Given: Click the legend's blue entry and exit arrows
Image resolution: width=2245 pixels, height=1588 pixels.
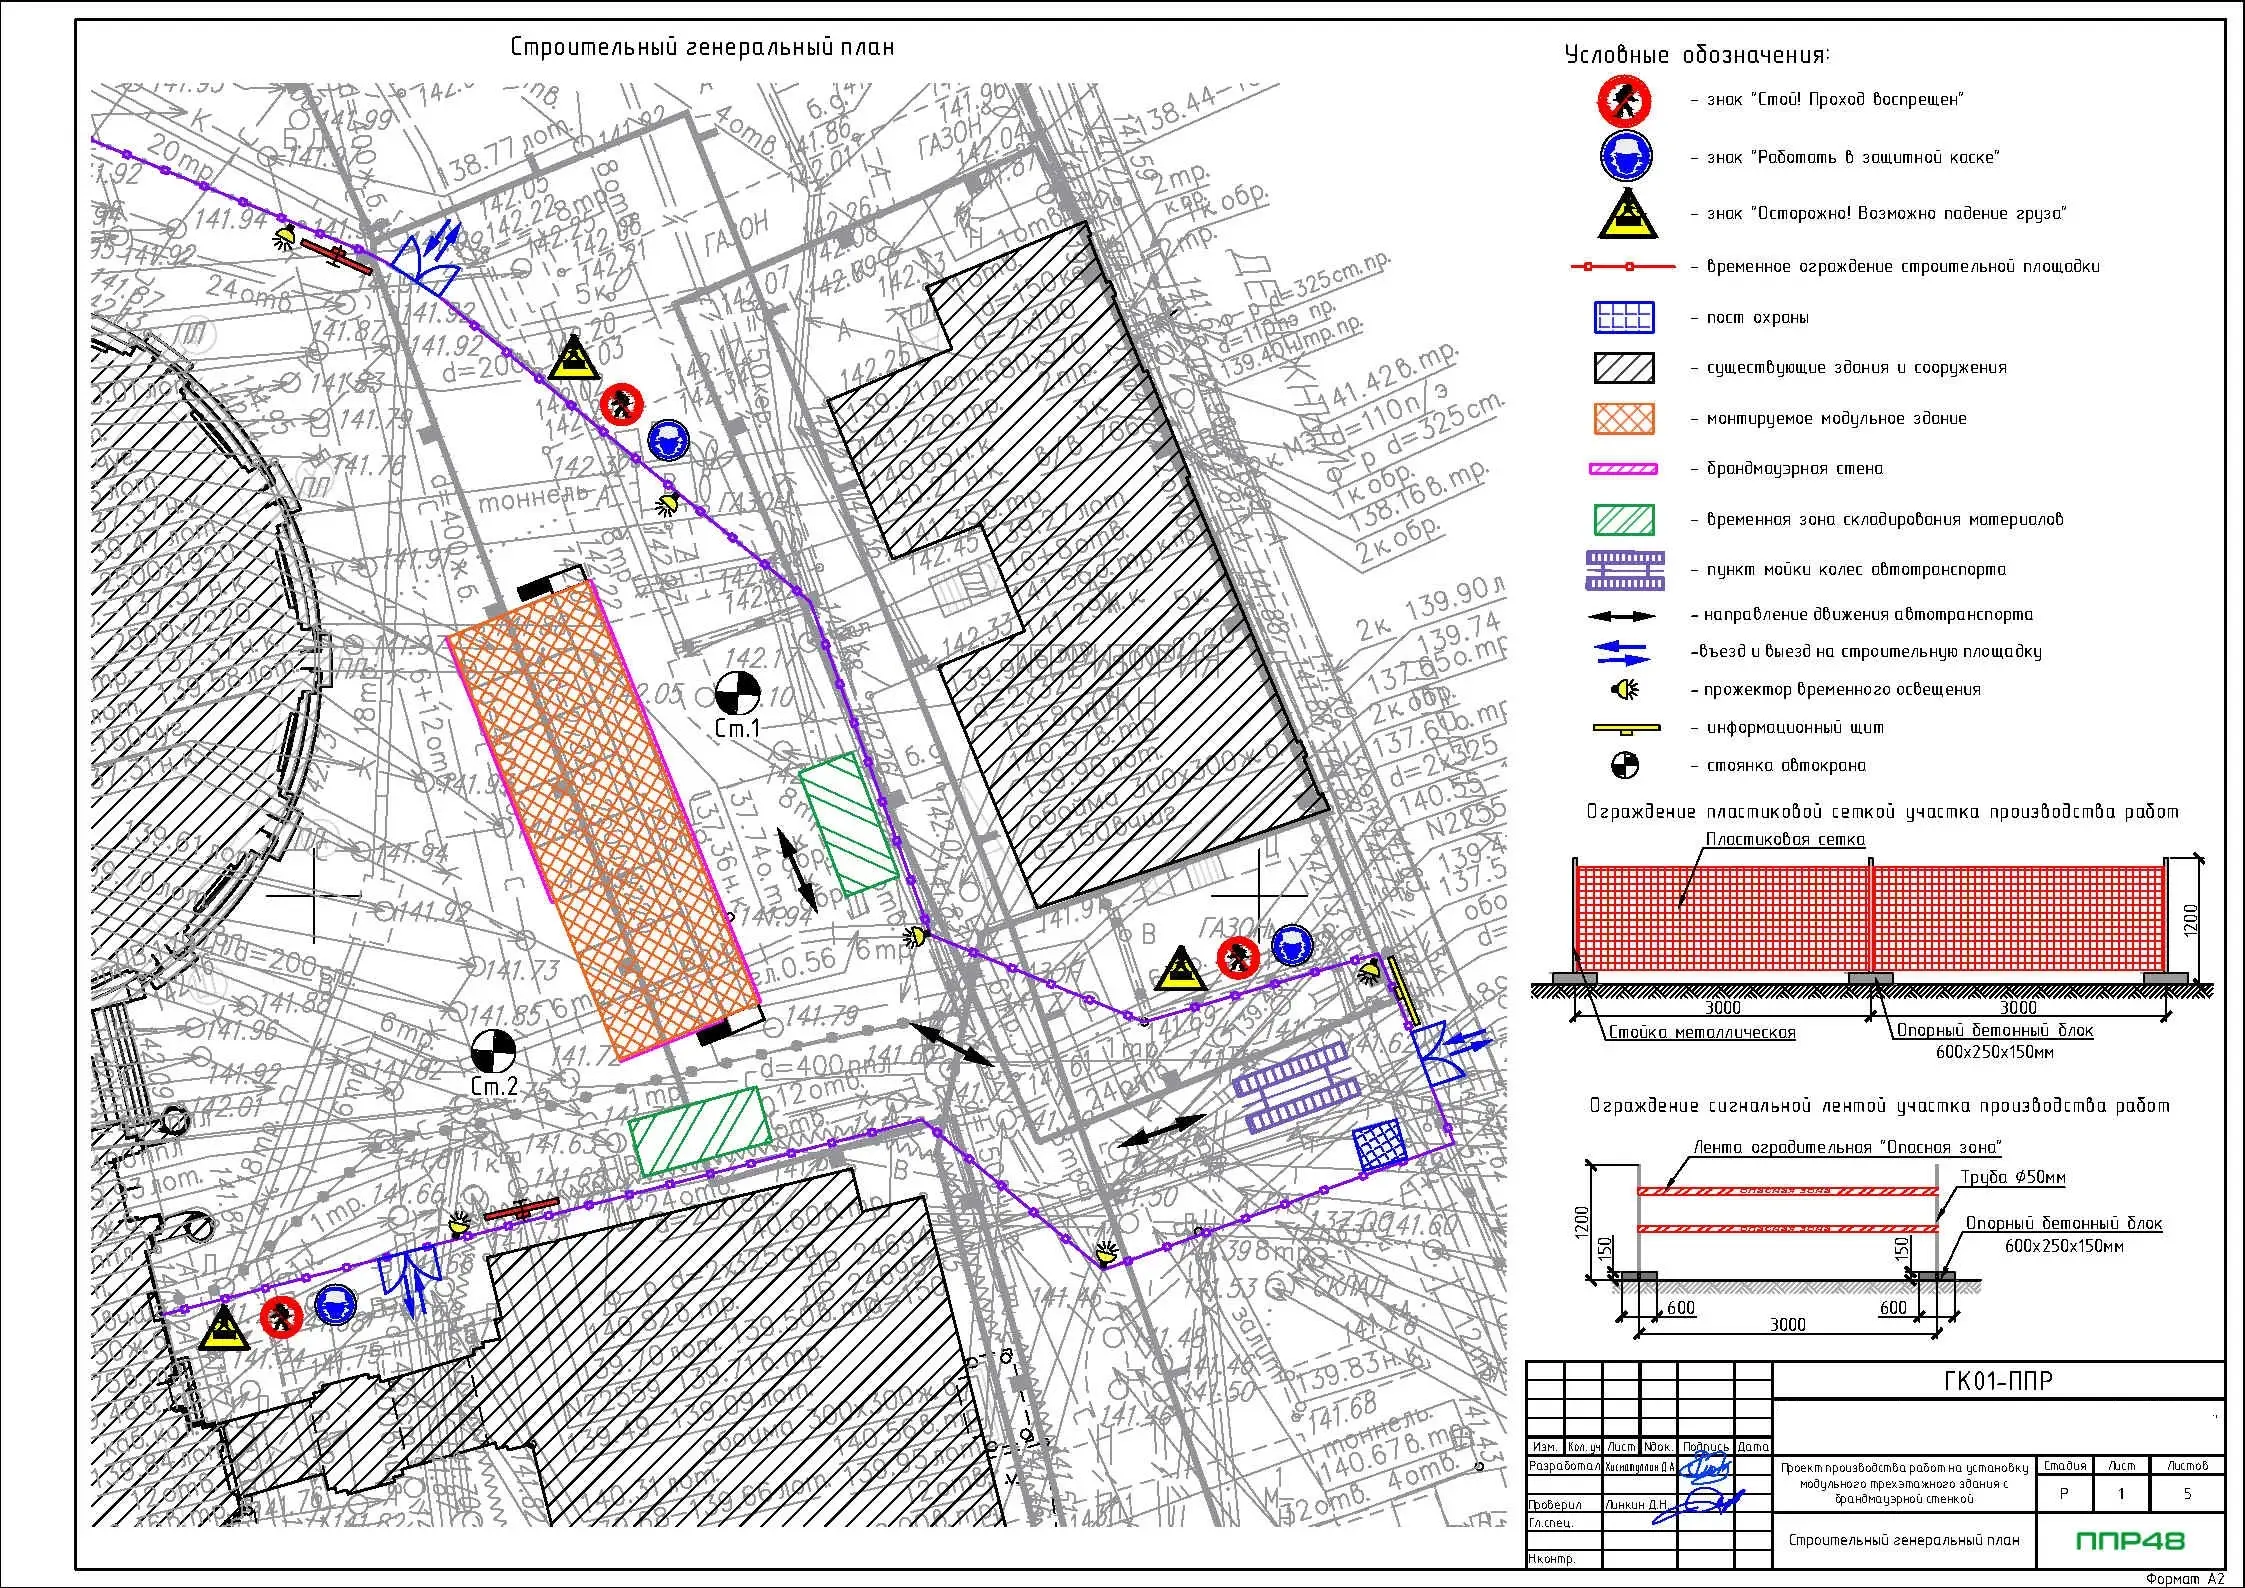Looking at the screenshot, I should click(1623, 653).
